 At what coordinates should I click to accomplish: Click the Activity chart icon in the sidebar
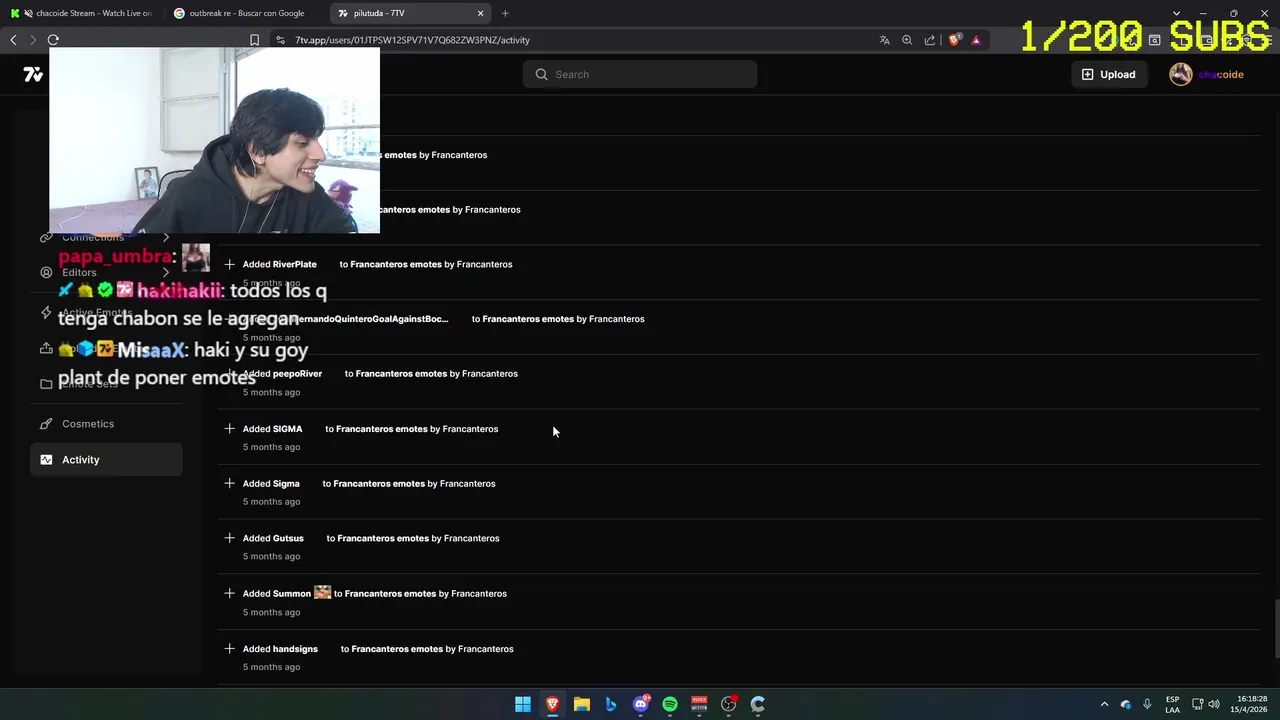pos(46,460)
